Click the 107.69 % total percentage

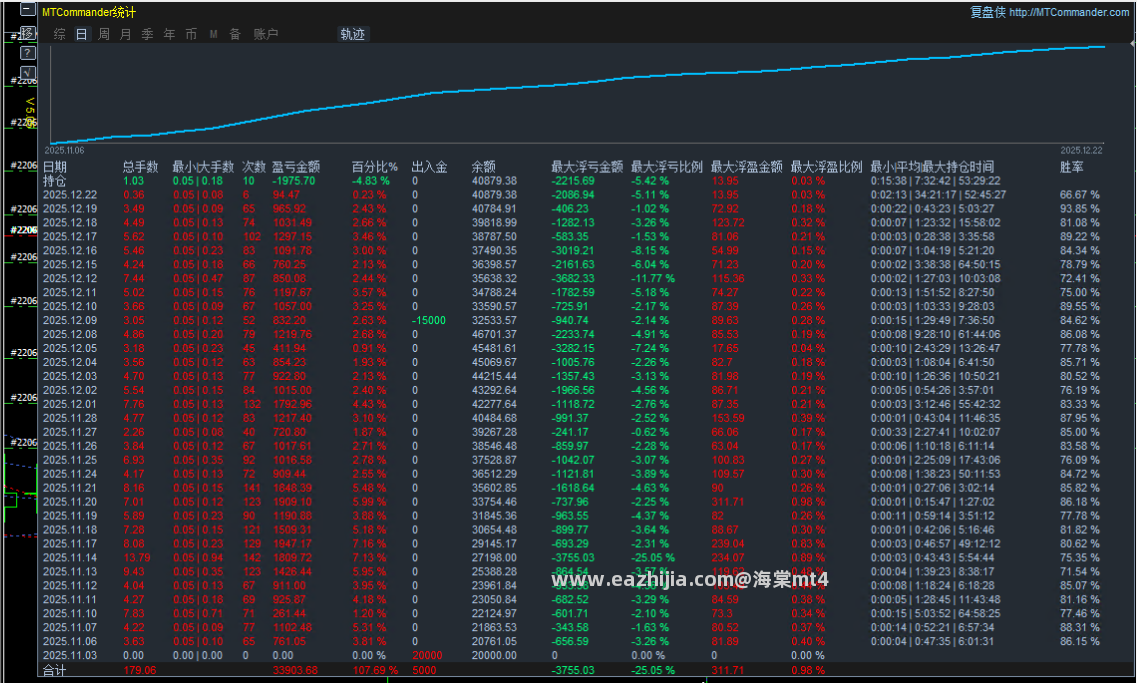[x=375, y=670]
